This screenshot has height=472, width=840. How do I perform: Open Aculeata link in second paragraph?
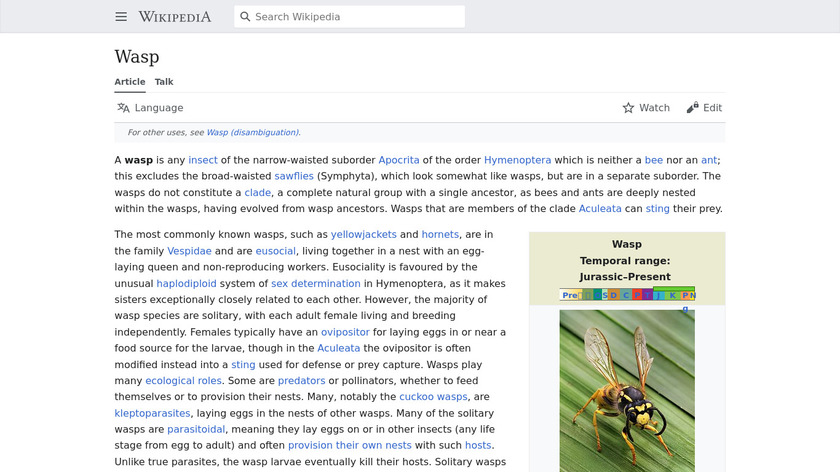[339, 348]
